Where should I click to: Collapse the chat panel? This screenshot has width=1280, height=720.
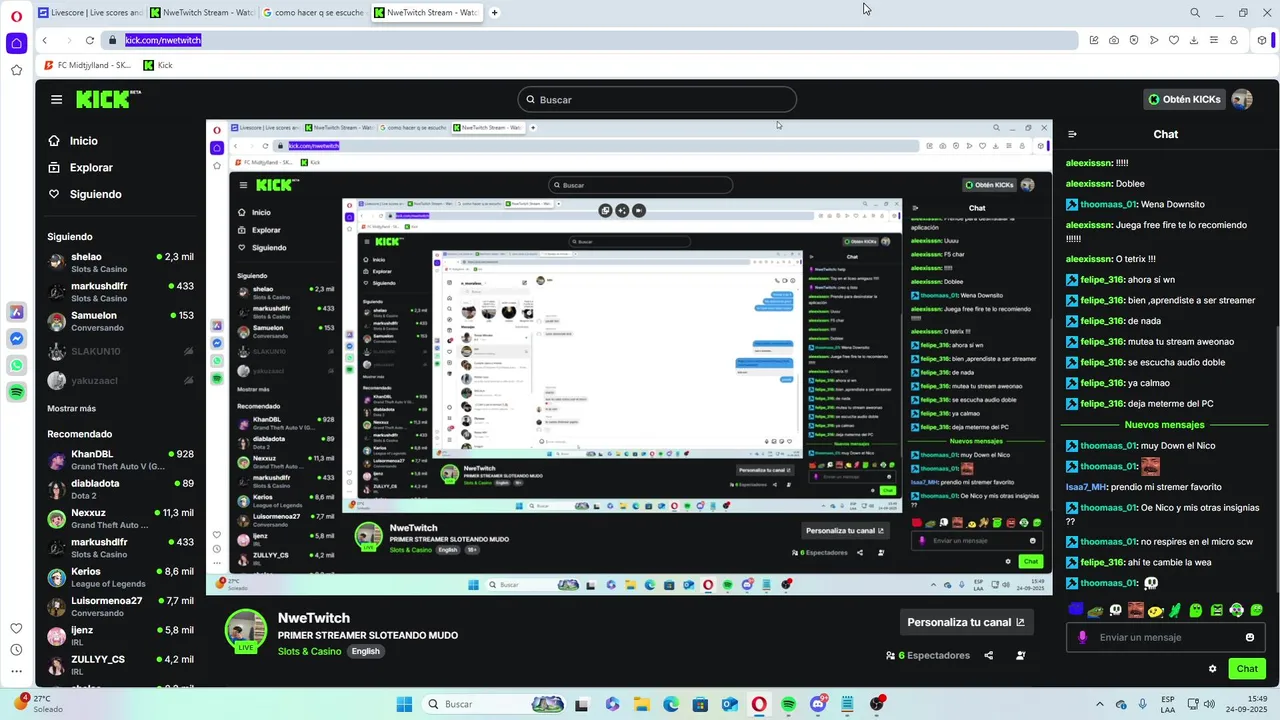1072,134
